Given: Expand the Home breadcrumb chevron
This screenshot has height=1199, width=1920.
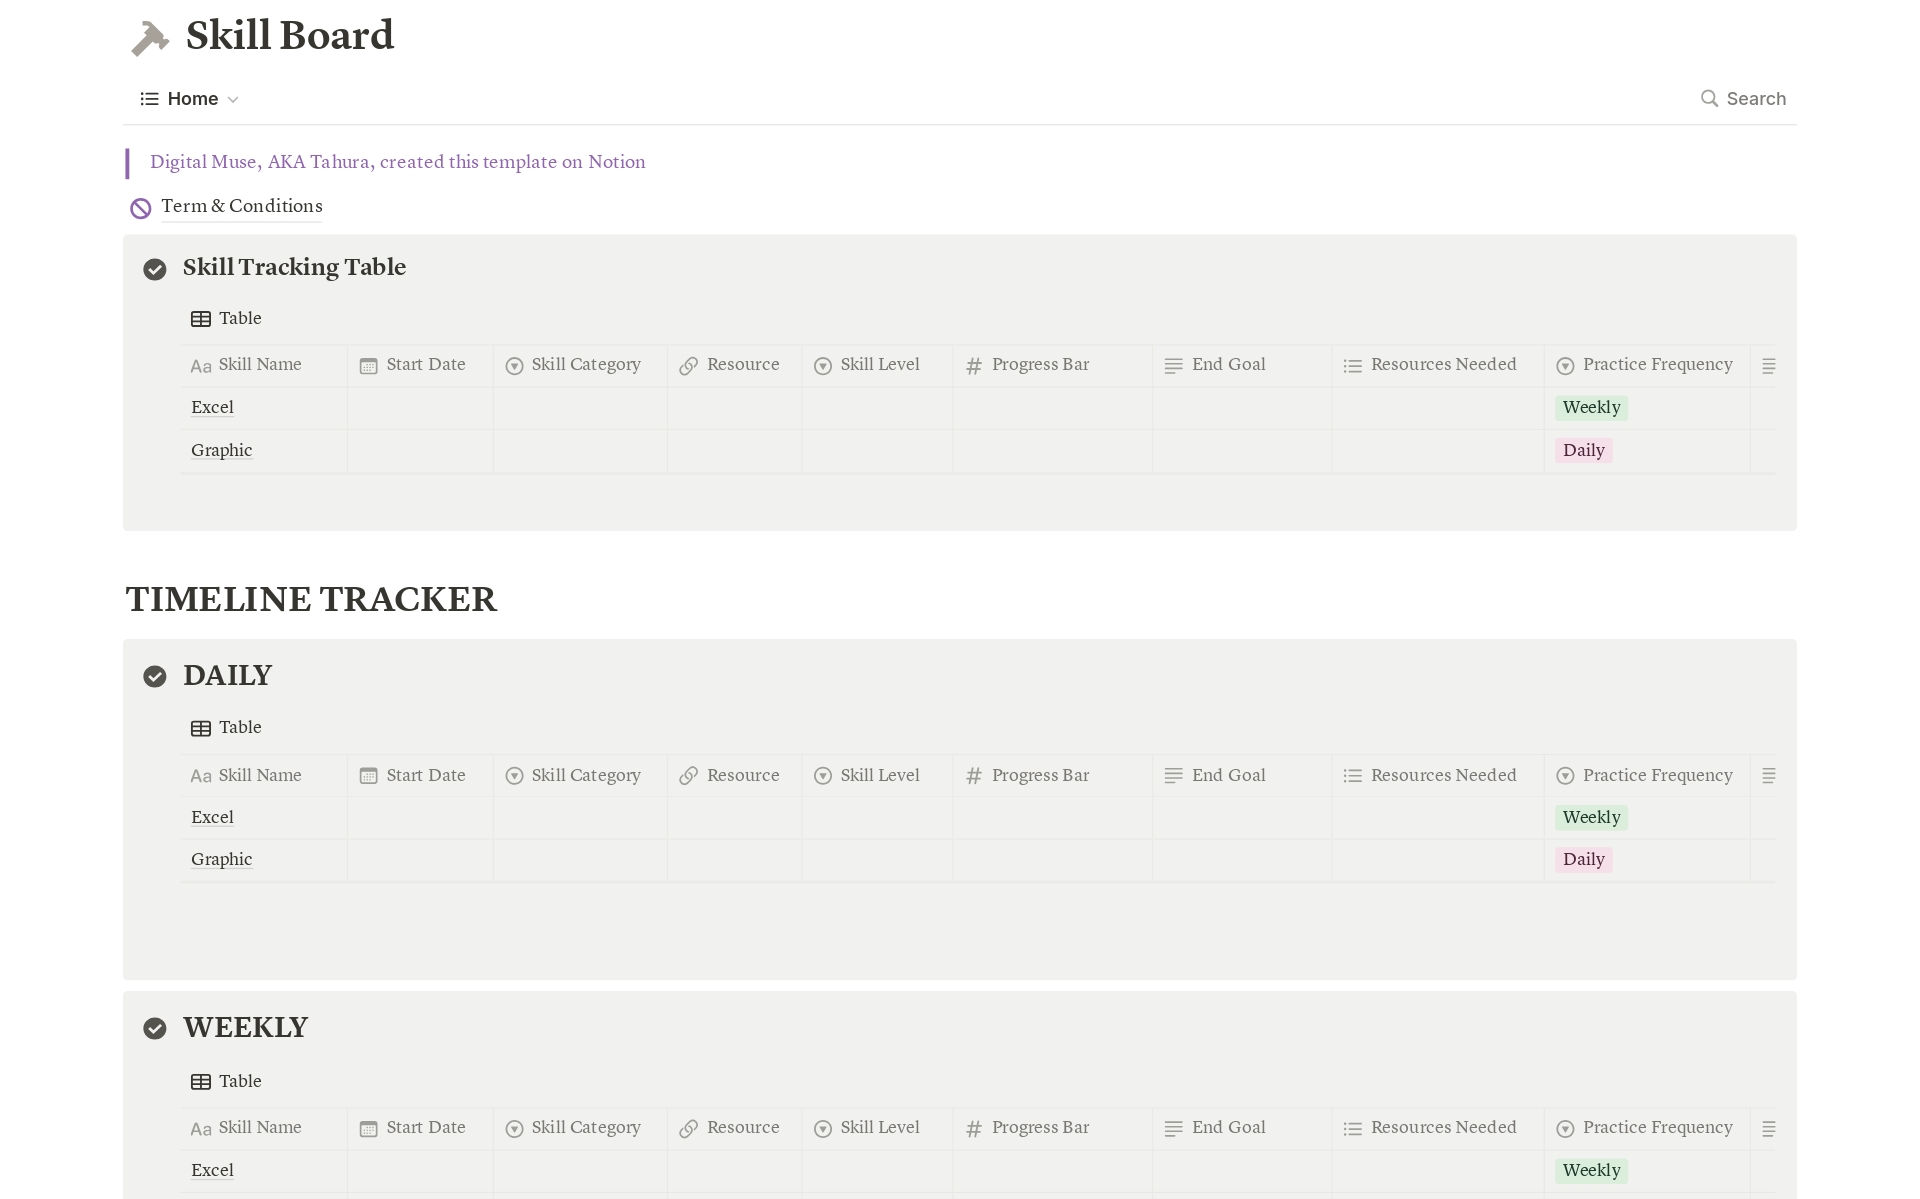Looking at the screenshot, I should click(231, 99).
